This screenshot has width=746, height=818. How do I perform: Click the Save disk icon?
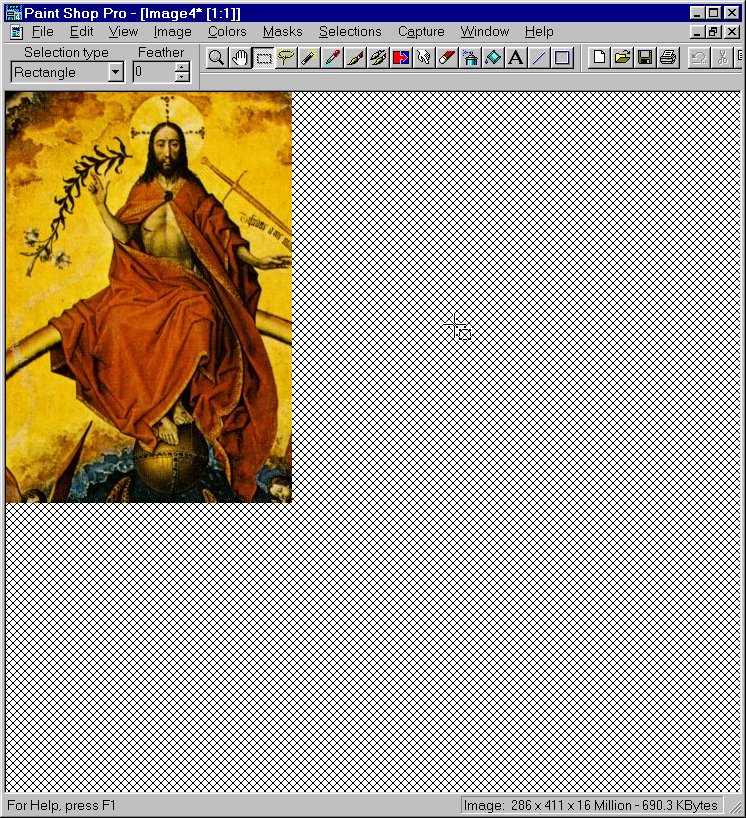[645, 58]
